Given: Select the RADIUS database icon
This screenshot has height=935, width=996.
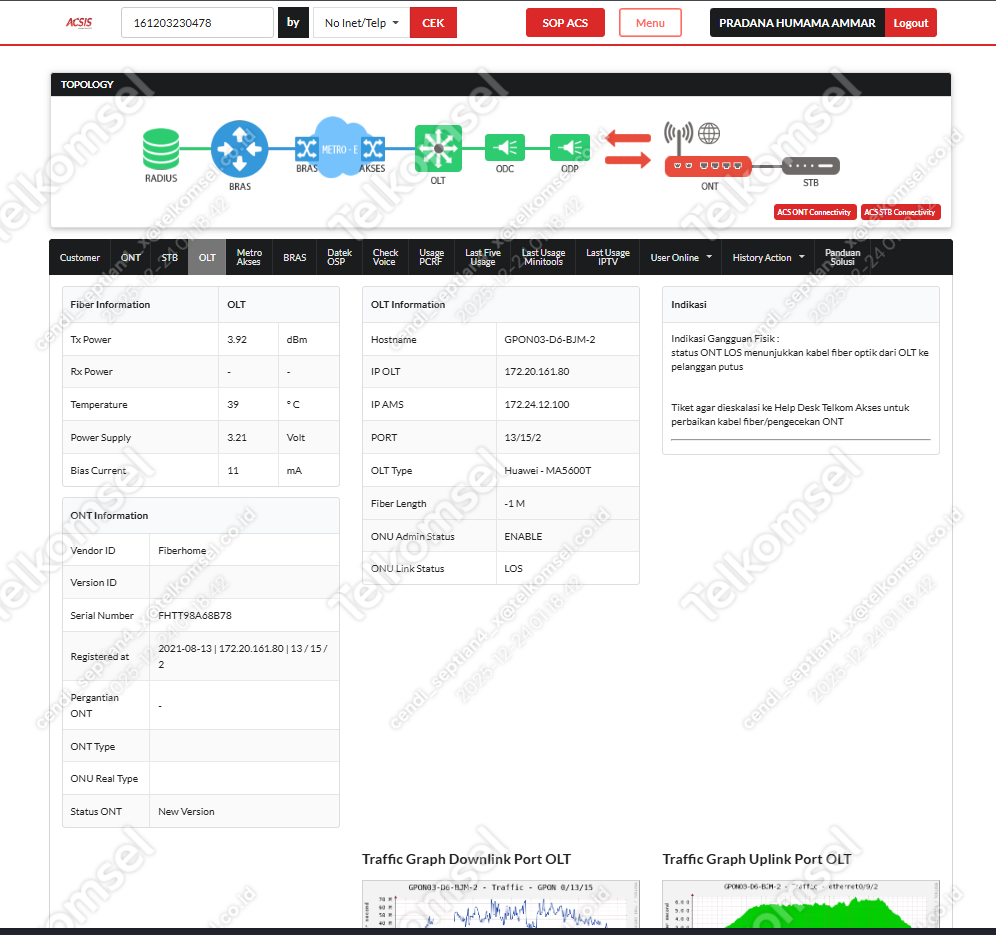Looking at the screenshot, I should pos(161,149).
